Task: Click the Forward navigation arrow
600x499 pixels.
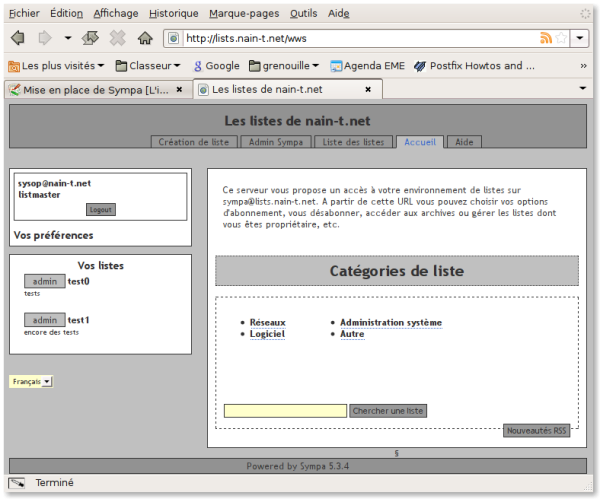Action: coord(44,38)
